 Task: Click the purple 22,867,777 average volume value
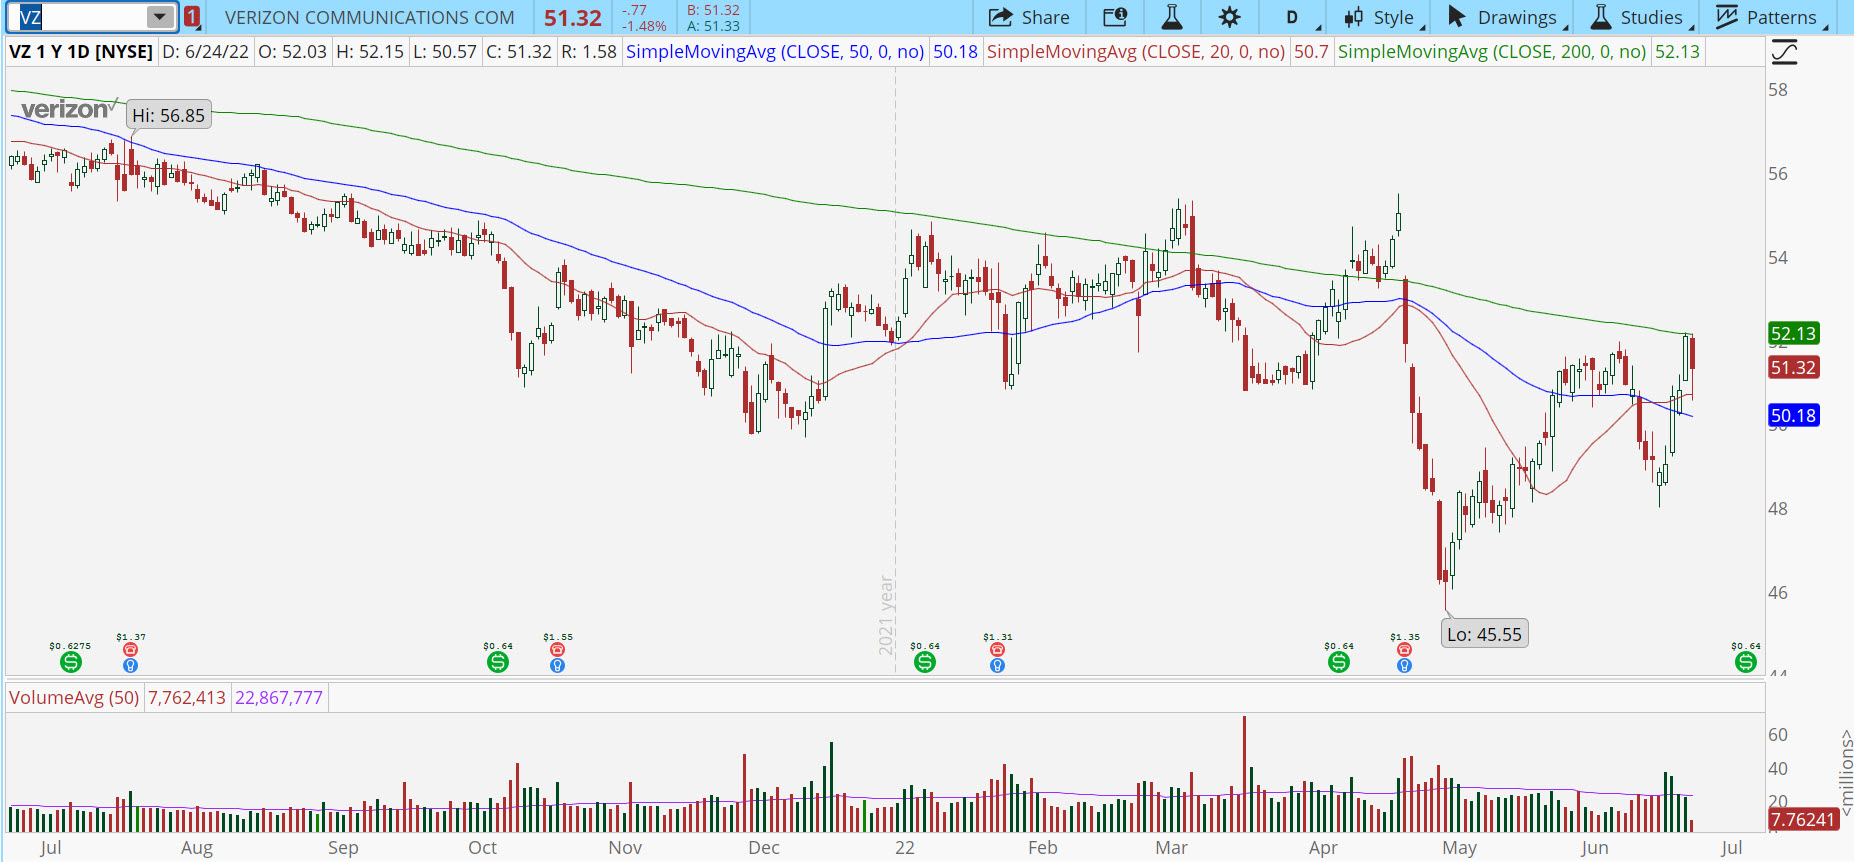[279, 698]
